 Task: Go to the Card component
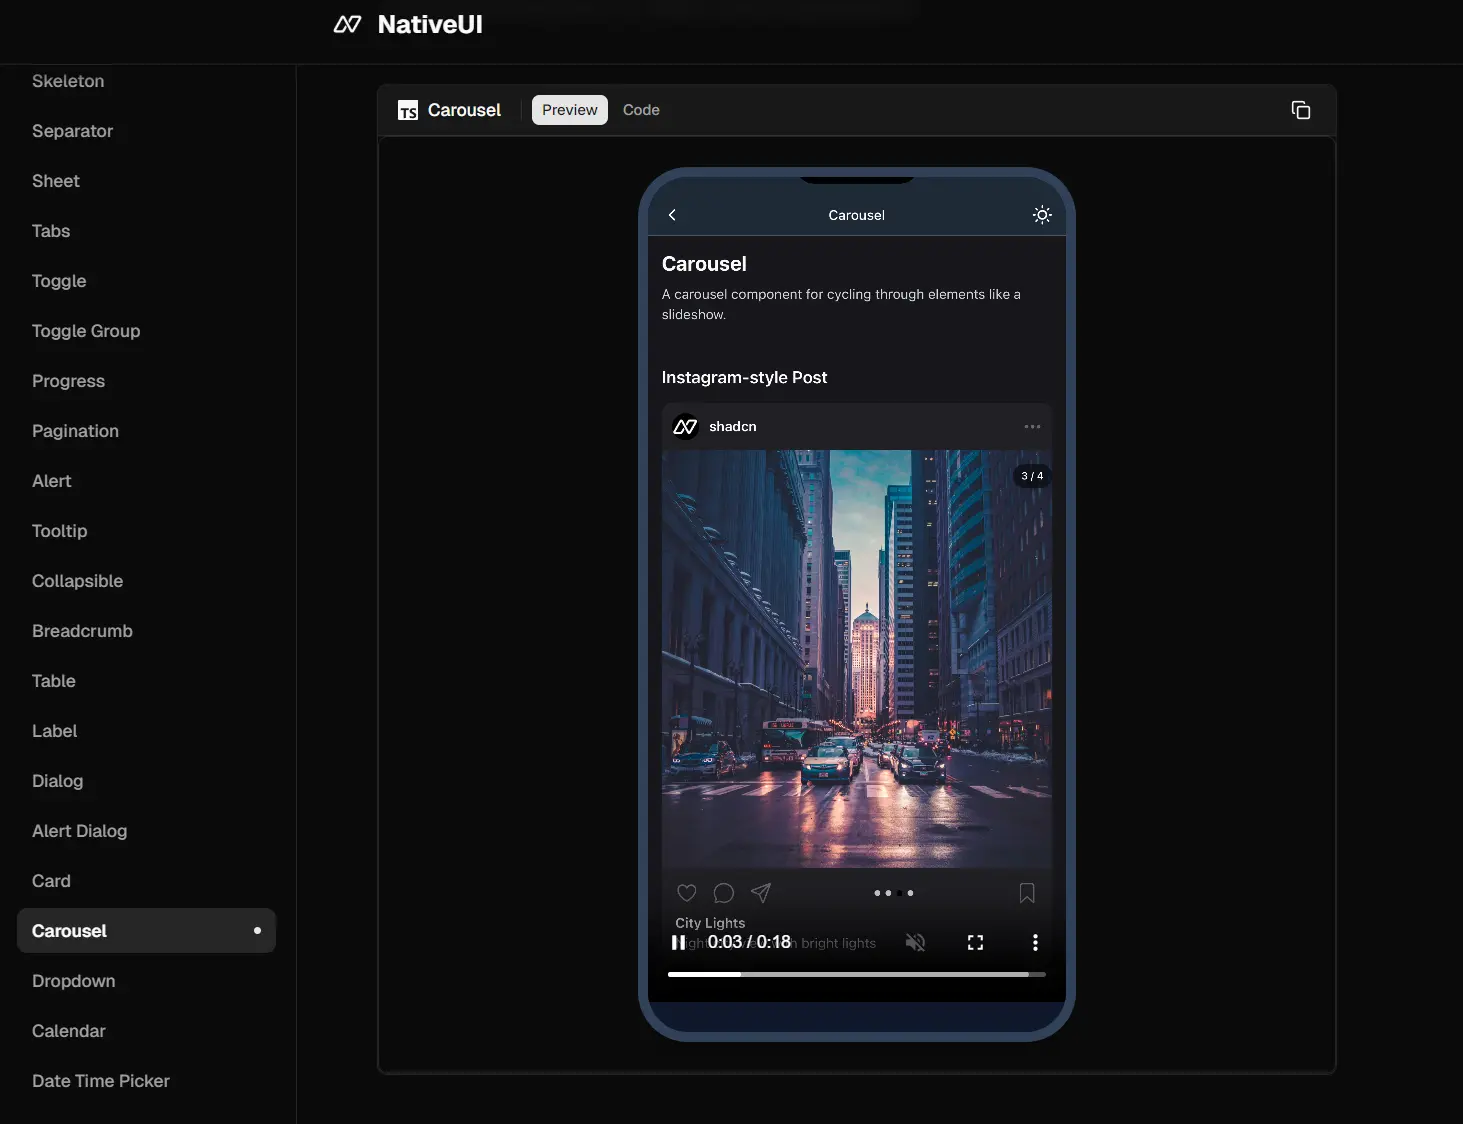(x=51, y=881)
